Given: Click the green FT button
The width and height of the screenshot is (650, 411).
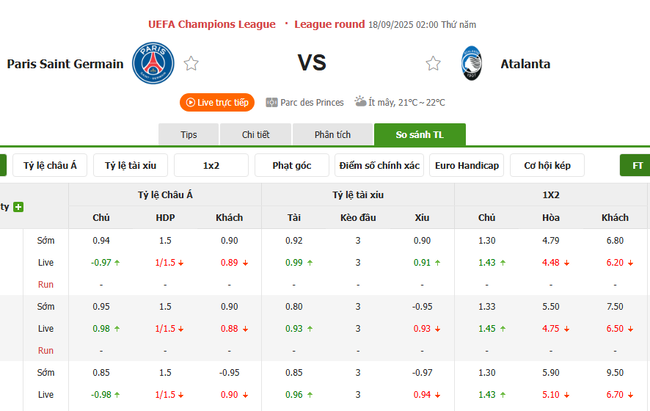Looking at the screenshot, I should tap(636, 165).
